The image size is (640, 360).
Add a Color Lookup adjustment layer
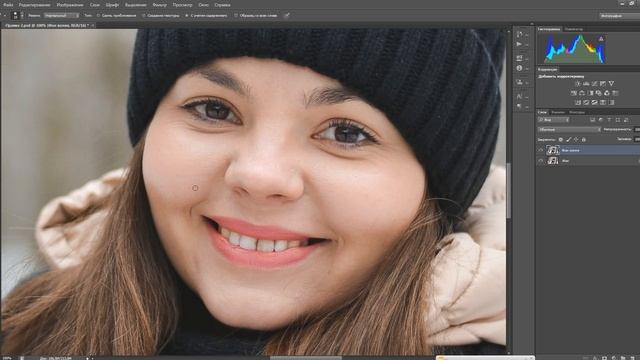tap(615, 93)
